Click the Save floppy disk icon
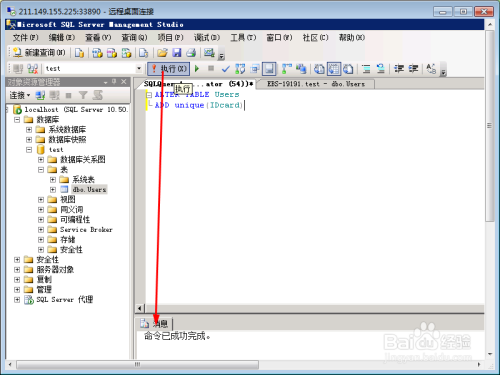This screenshot has width=500, height=375. (176, 53)
